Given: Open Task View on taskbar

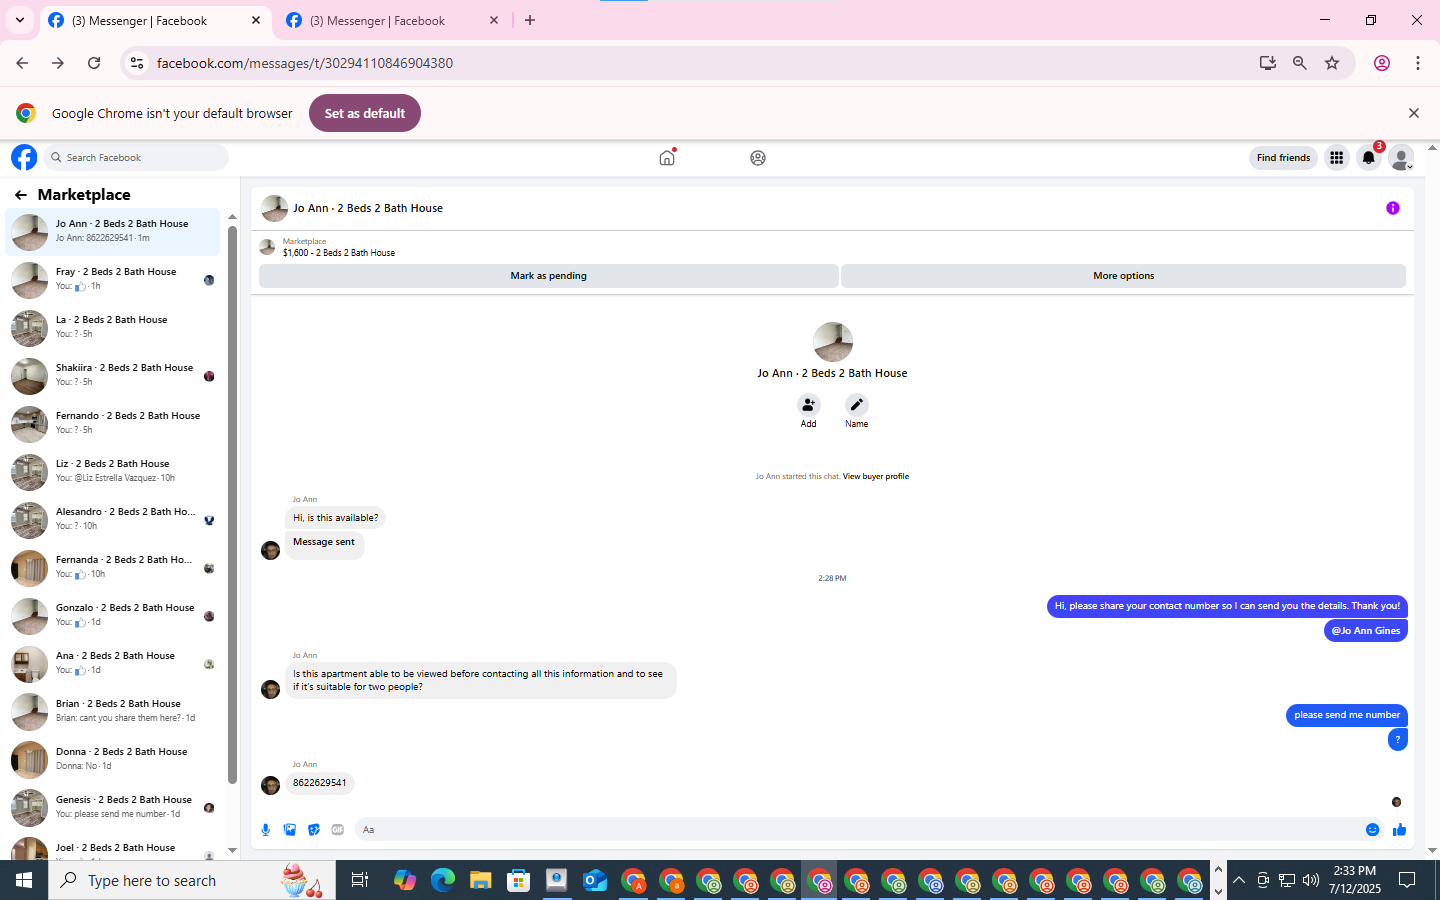Looking at the screenshot, I should (360, 880).
